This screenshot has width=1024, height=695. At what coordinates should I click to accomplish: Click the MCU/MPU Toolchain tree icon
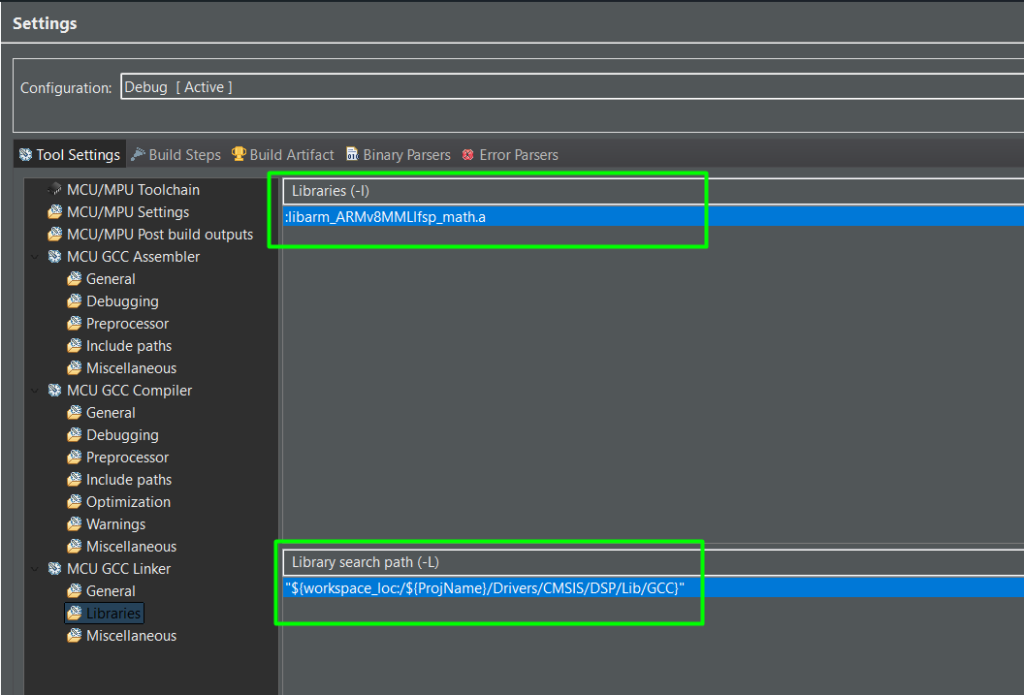pos(54,190)
